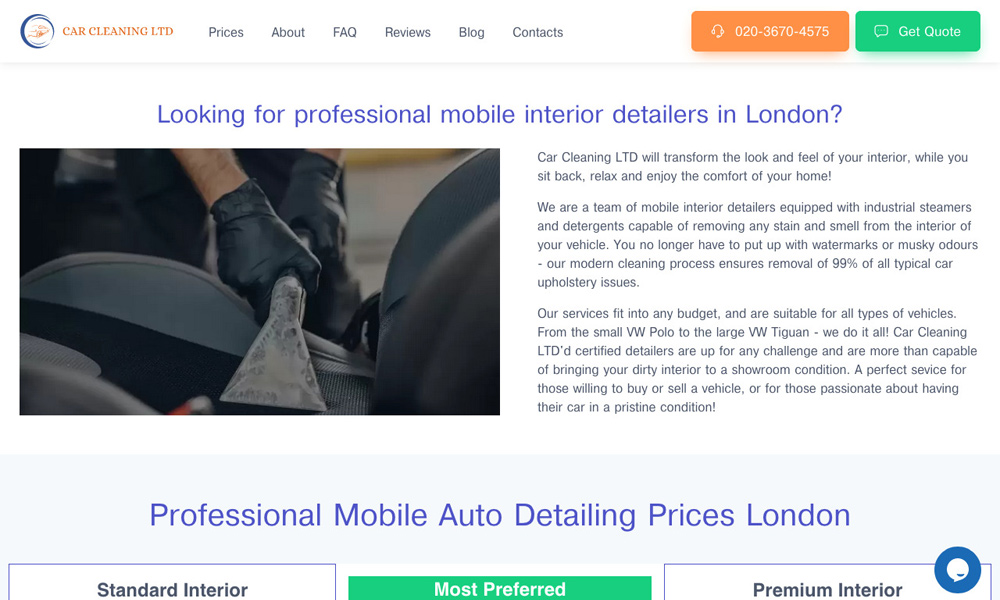Click the headset icon on phone button

point(717,31)
